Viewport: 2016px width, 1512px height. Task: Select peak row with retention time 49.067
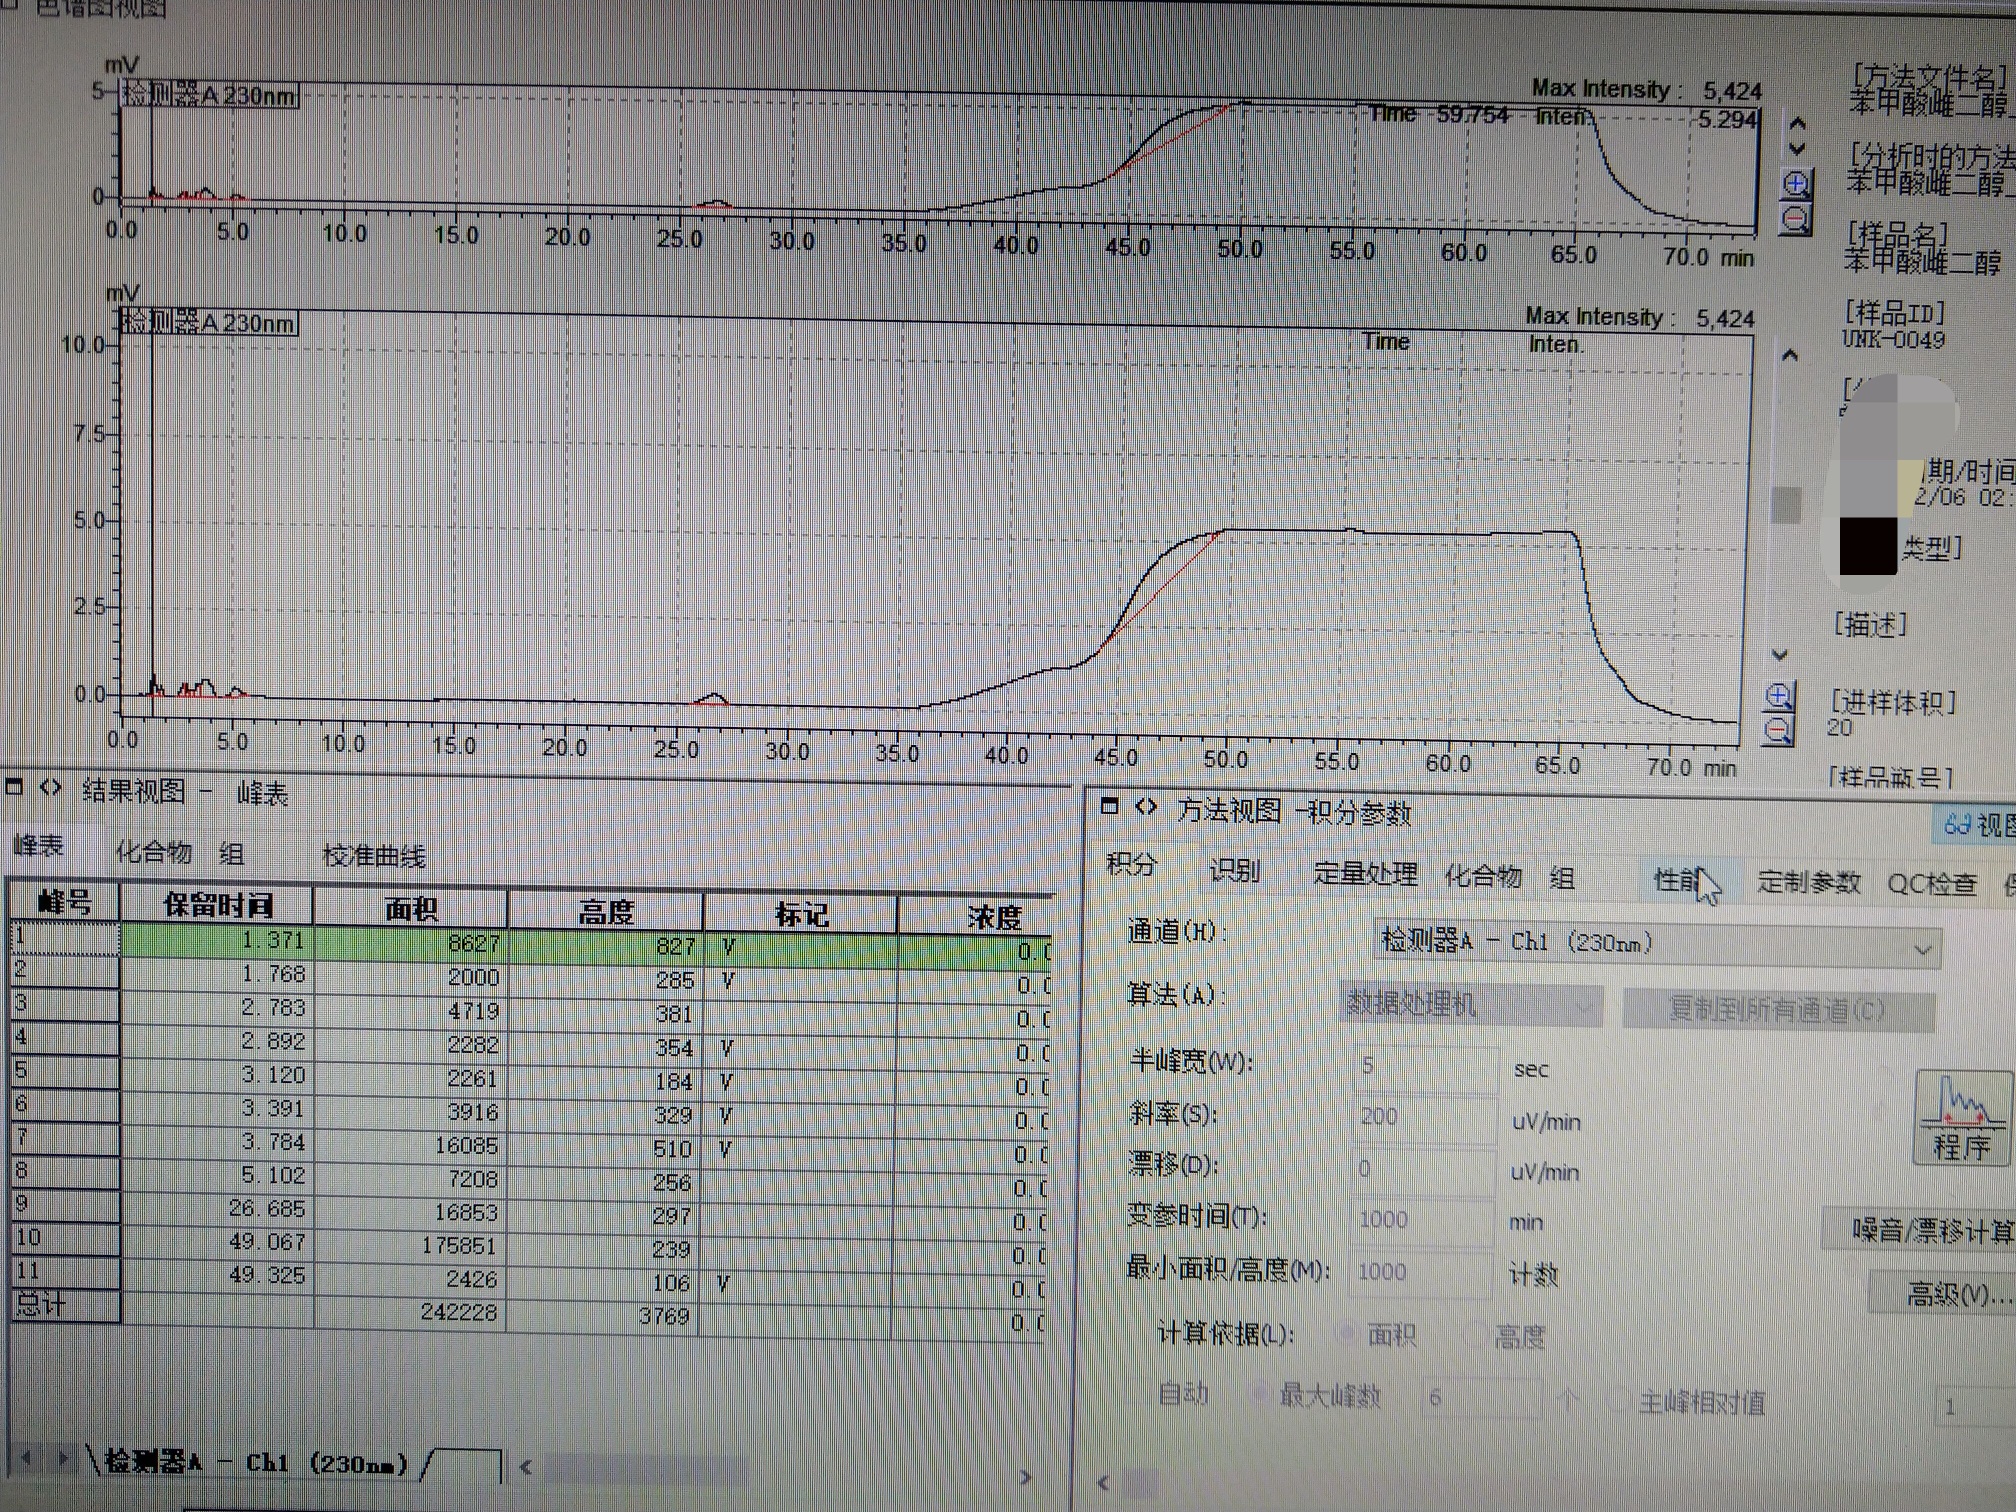pos(528,1246)
